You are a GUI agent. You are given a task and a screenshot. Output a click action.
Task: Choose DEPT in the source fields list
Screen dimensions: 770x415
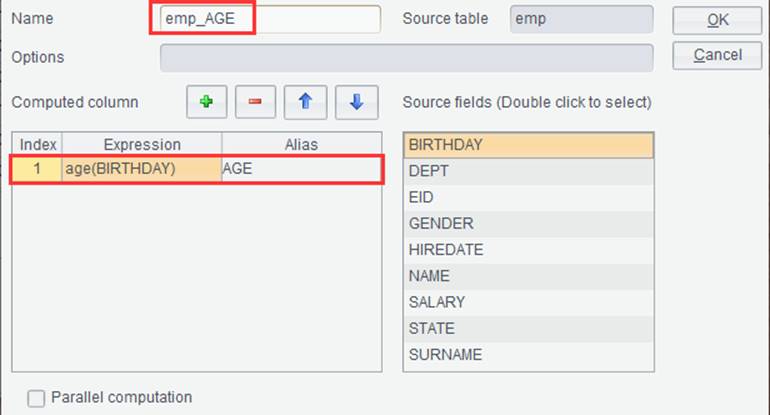click(x=529, y=171)
